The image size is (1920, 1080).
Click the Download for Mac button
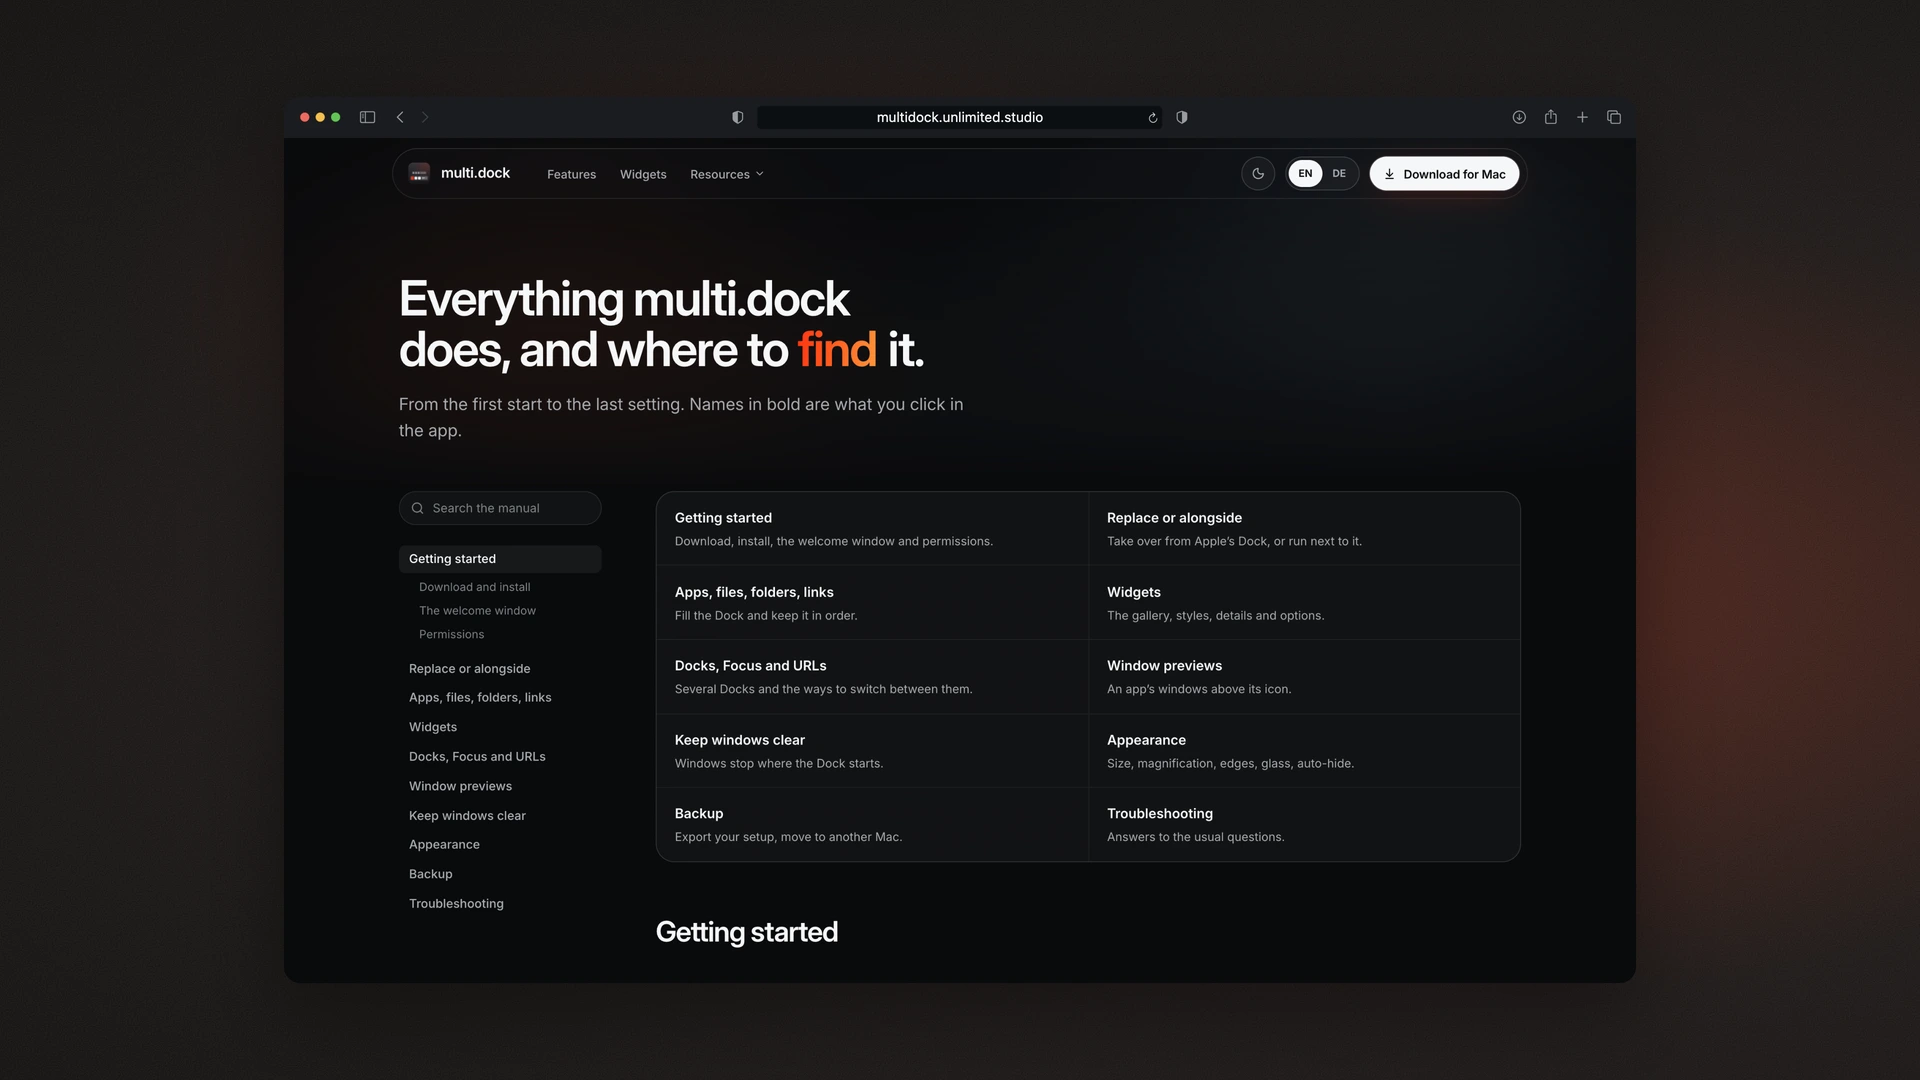(x=1444, y=173)
